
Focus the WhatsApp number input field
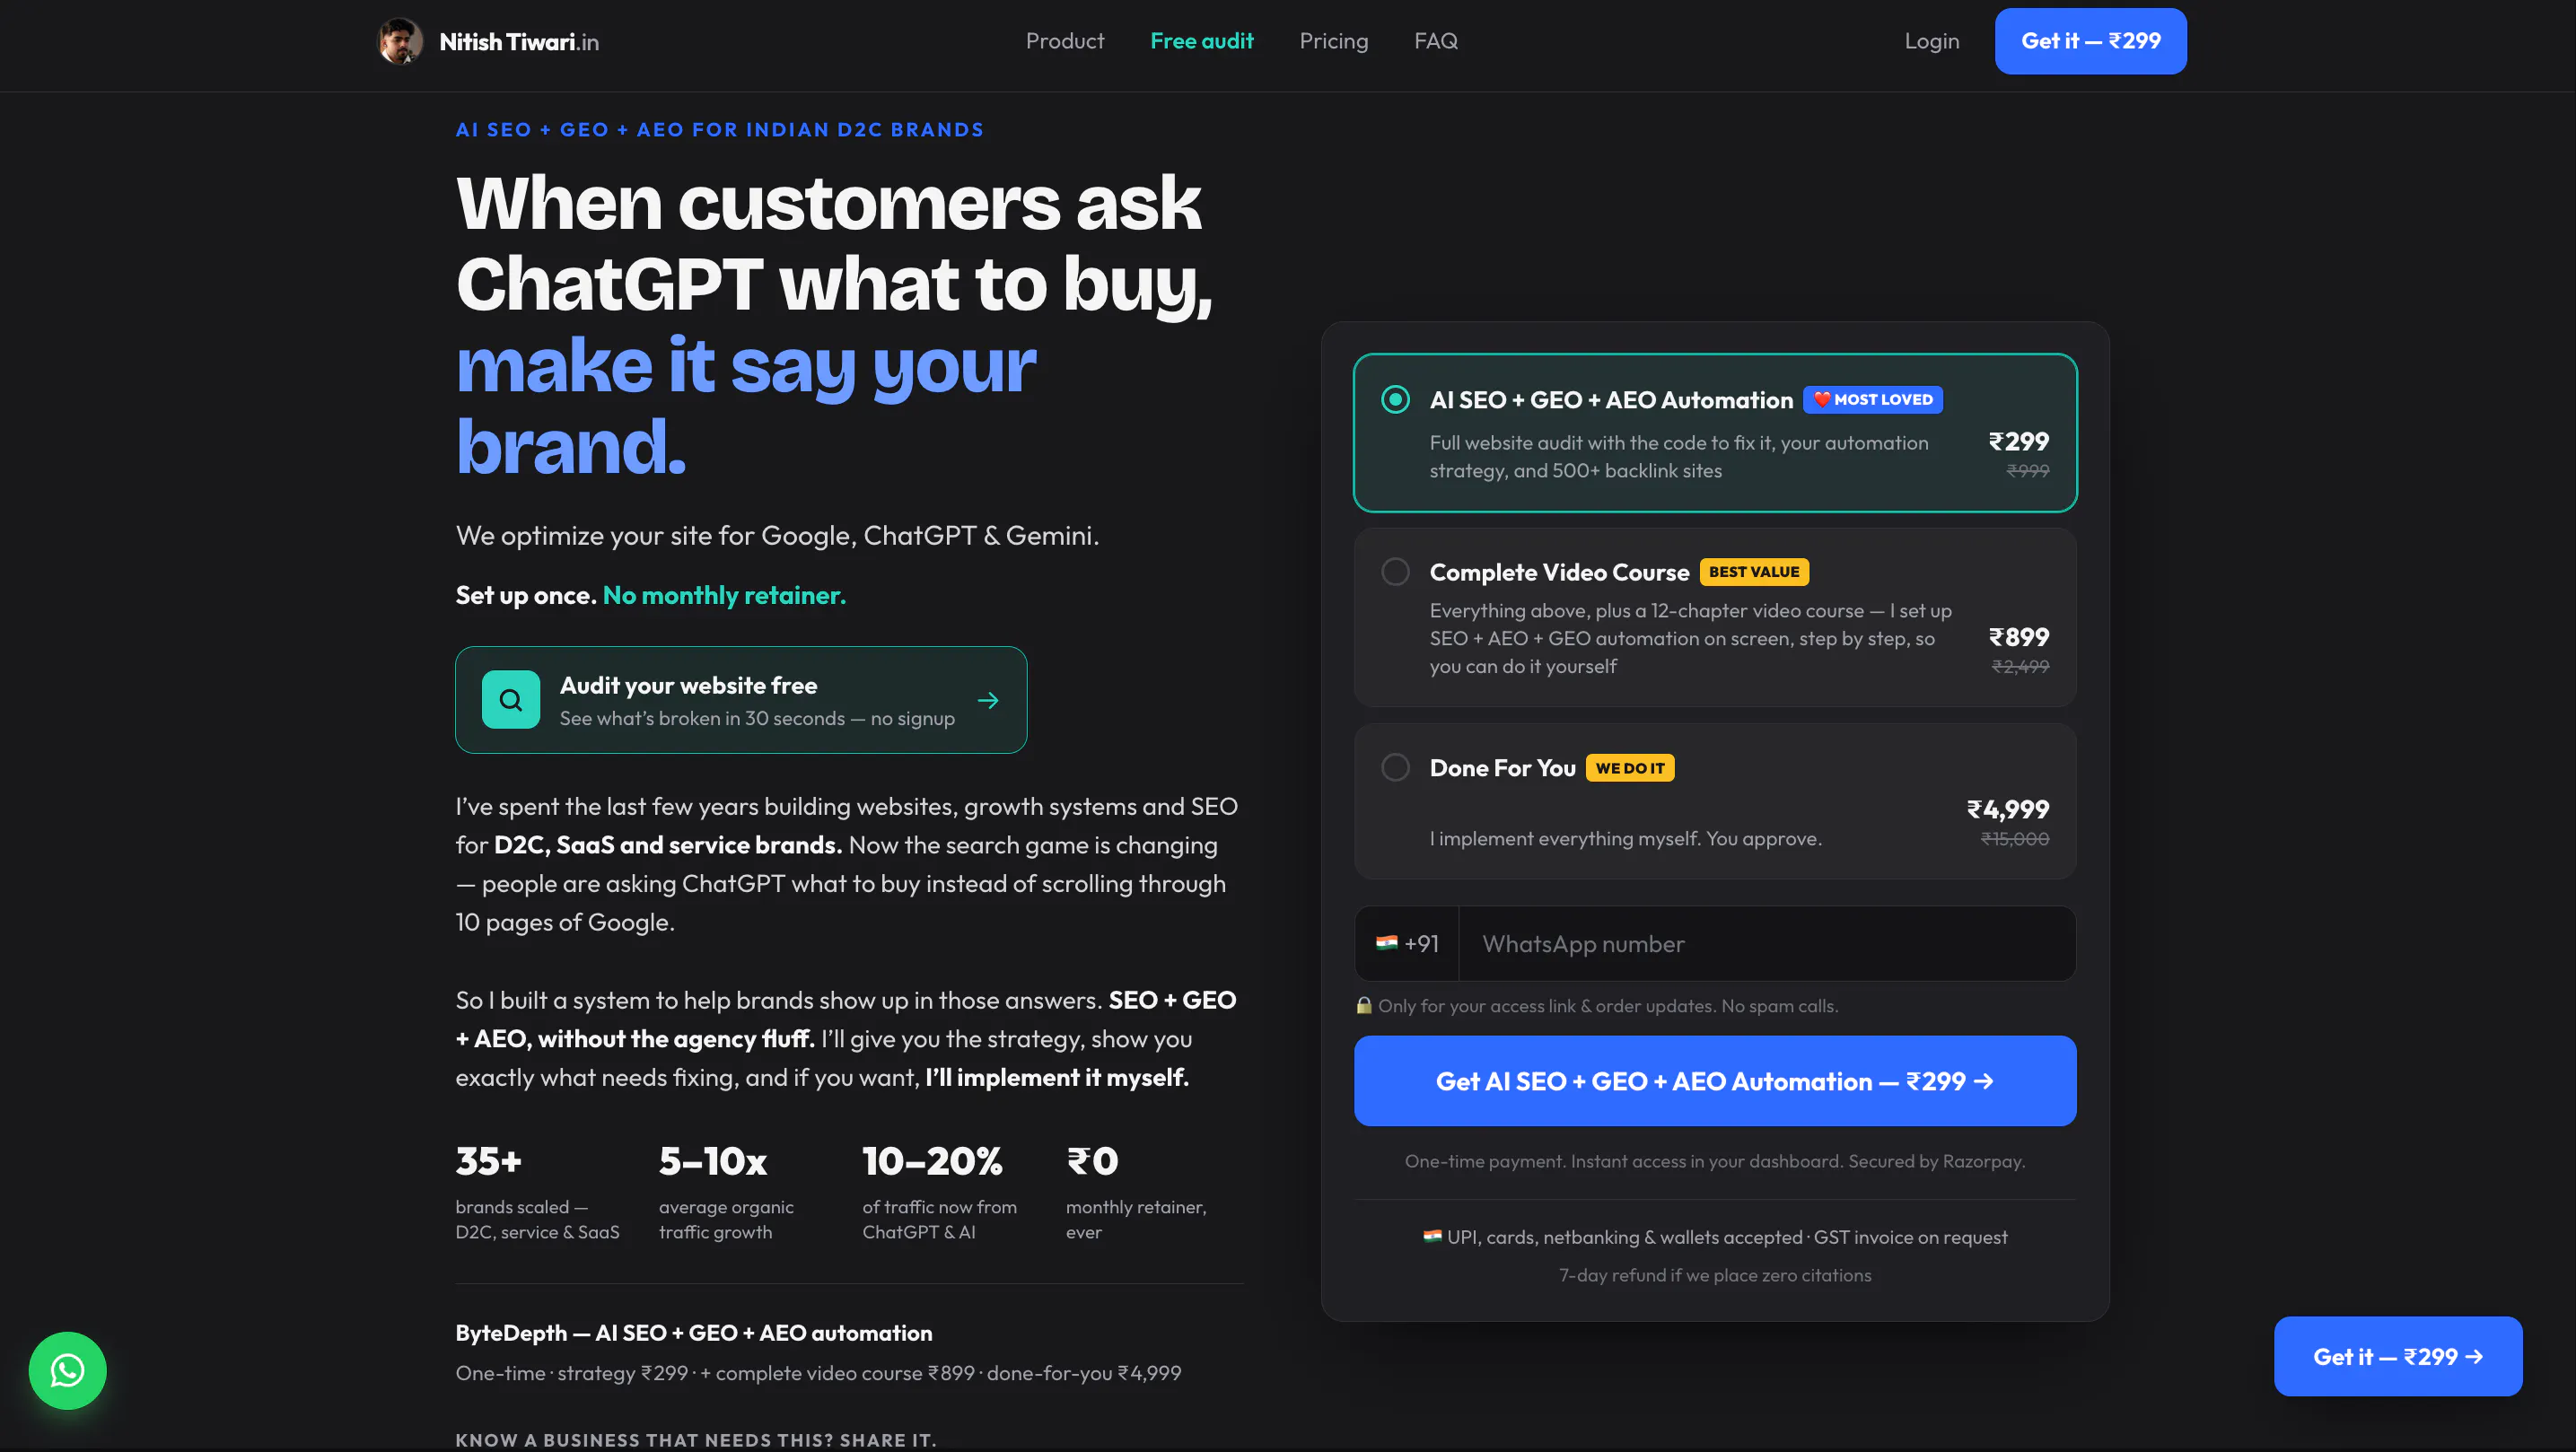point(1767,943)
